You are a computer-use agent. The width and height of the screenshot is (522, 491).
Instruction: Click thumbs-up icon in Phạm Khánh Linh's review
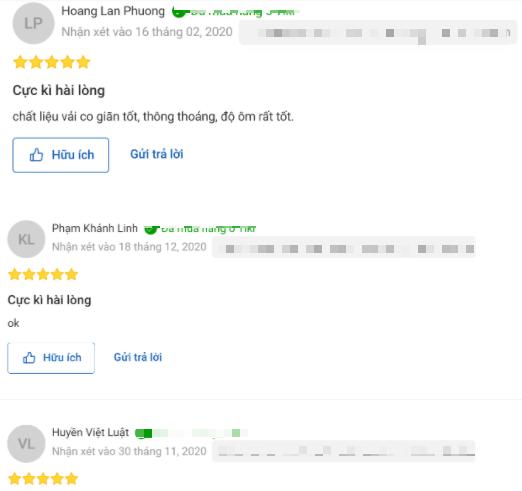pos(29,358)
